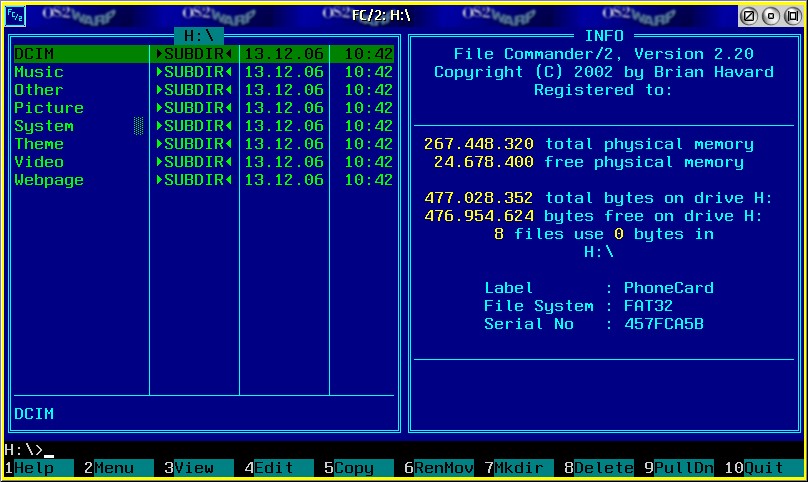The height and width of the screenshot is (482, 808).
Task: Choose 3 View in bottom bar
Action: [198, 468]
